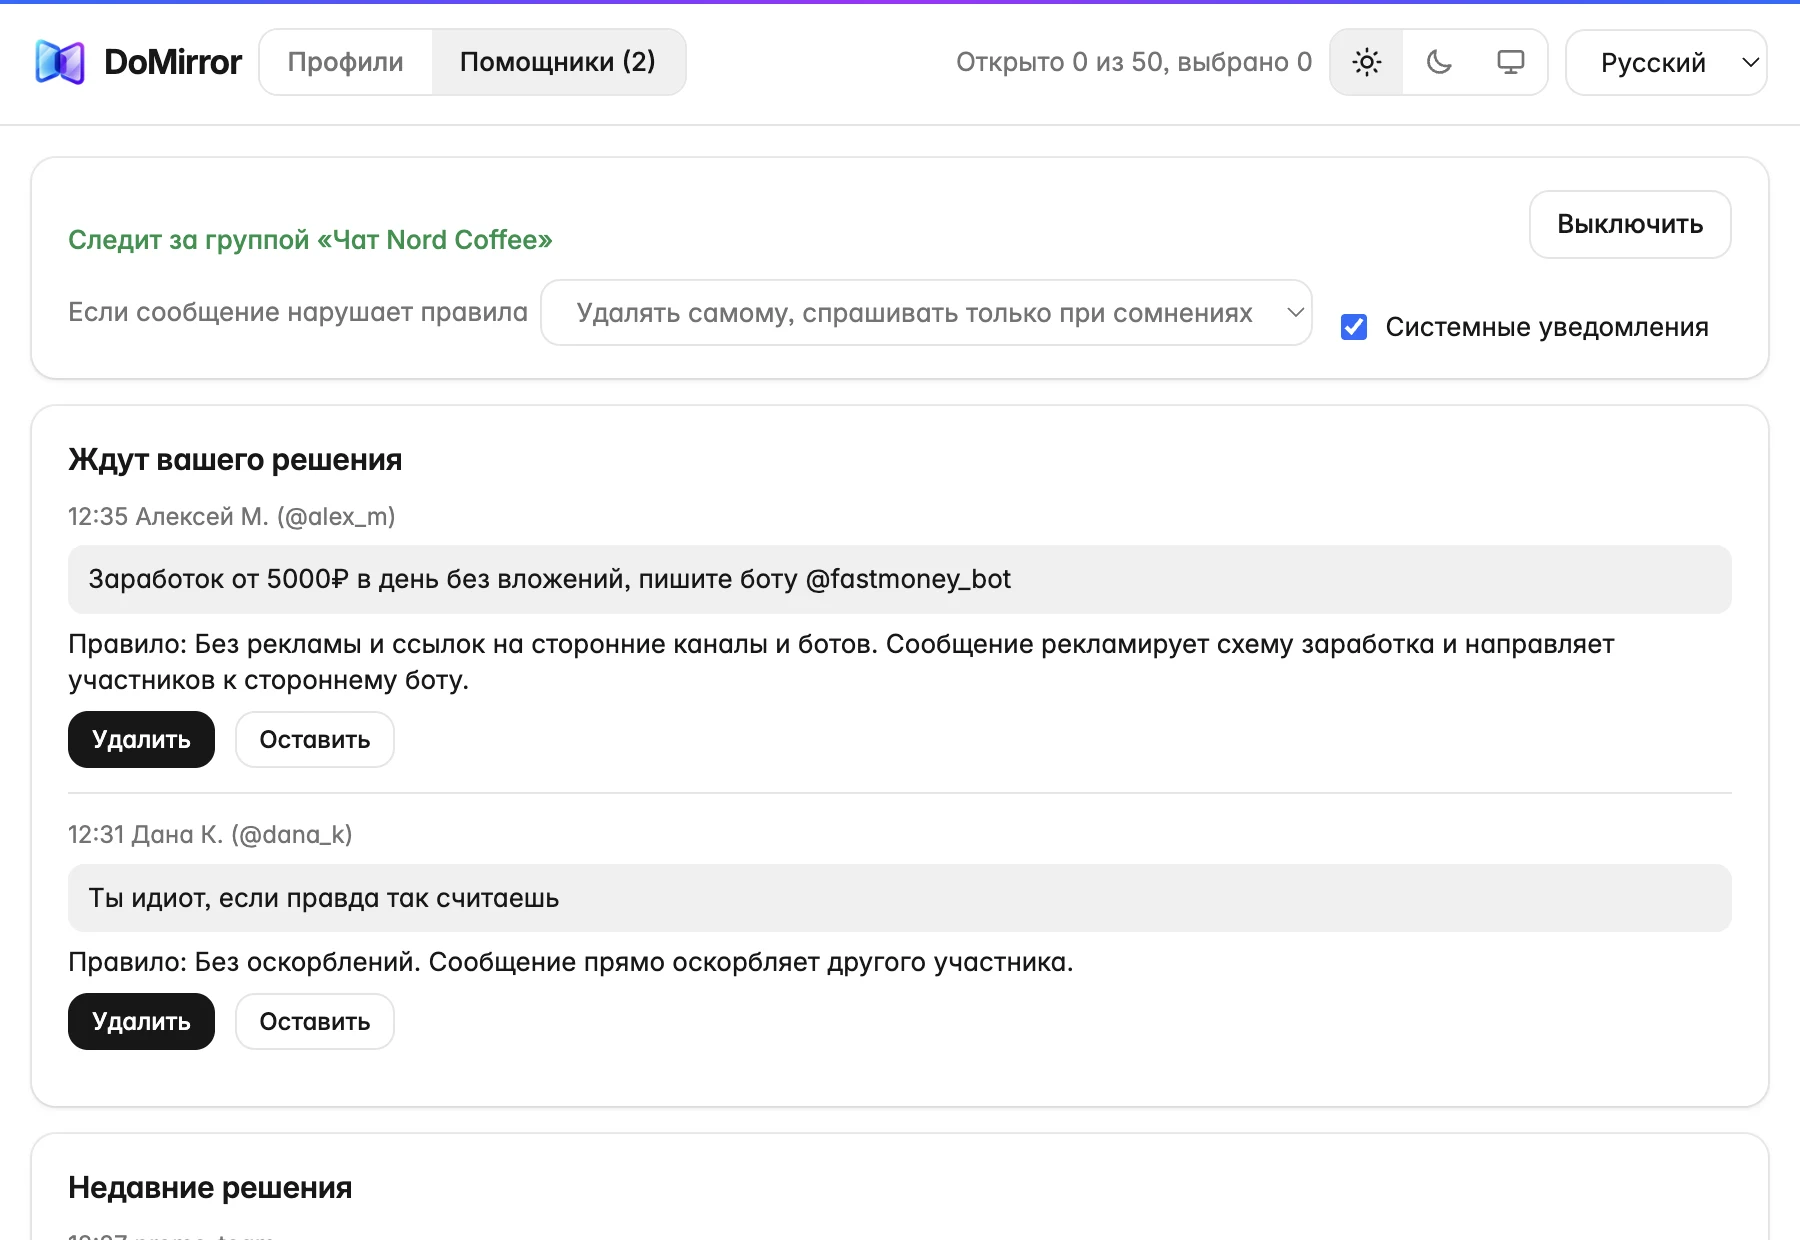Click '12:35 Алексей М. (@alex_m)' line
1800x1240 pixels.
pyautogui.click(x=232, y=517)
